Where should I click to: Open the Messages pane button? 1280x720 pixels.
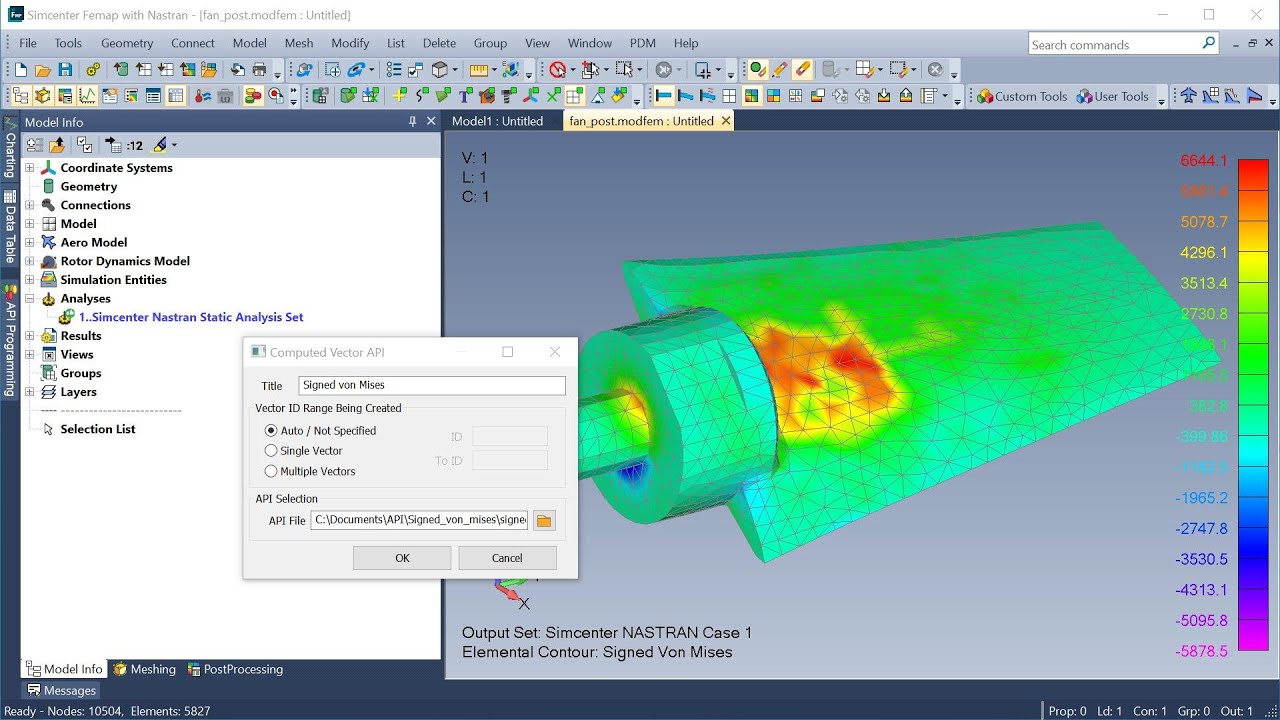62,690
